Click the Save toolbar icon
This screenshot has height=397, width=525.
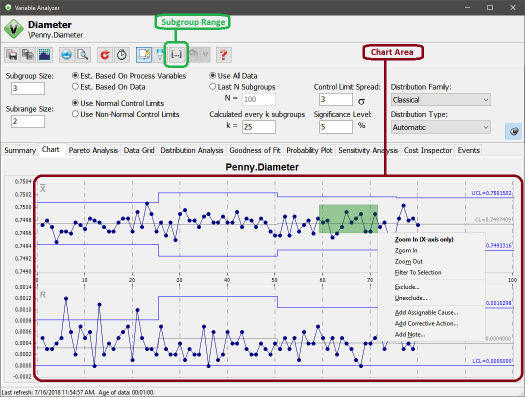point(12,55)
